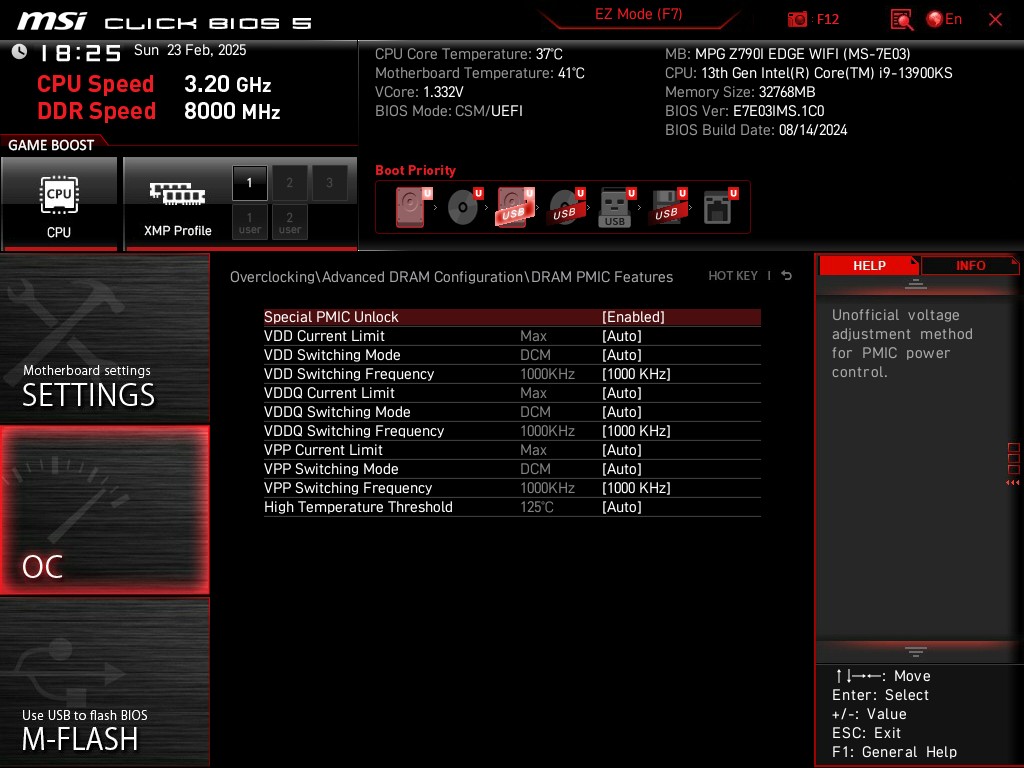Image resolution: width=1024 pixels, height=768 pixels.
Task: Switch to the INFO tab
Action: (970, 266)
